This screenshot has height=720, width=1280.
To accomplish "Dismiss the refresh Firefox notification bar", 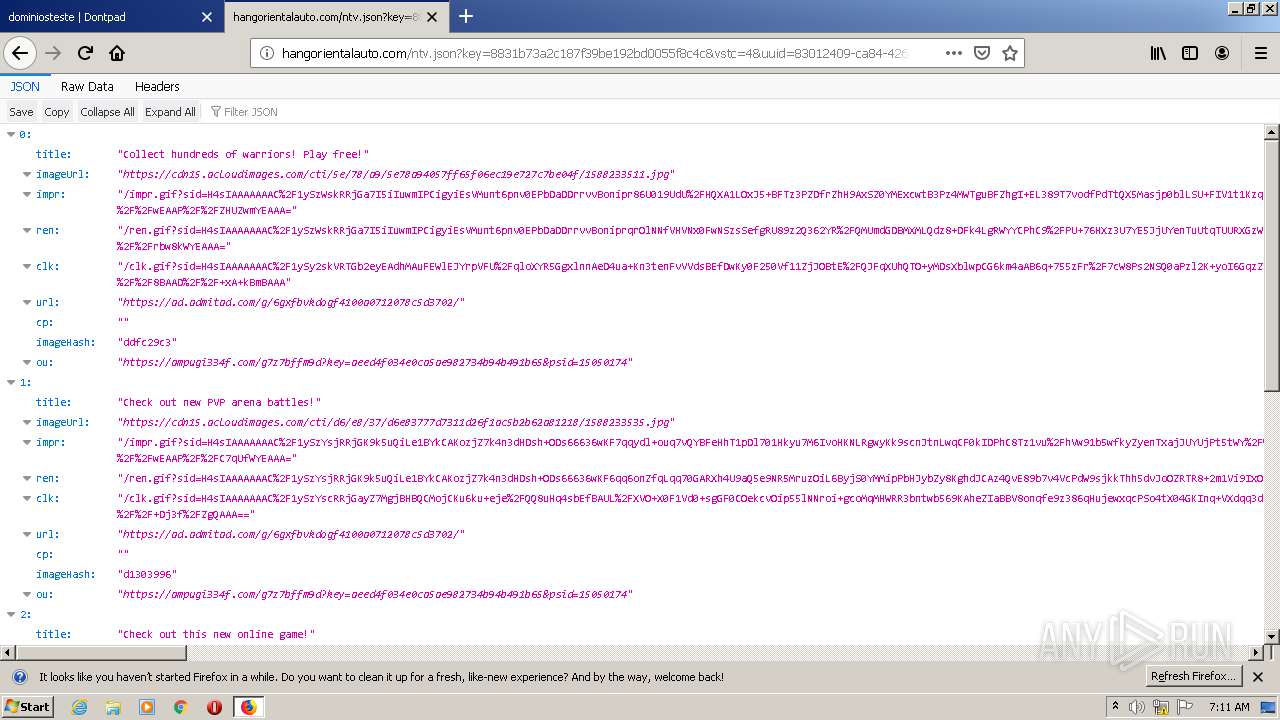I will 1258,677.
